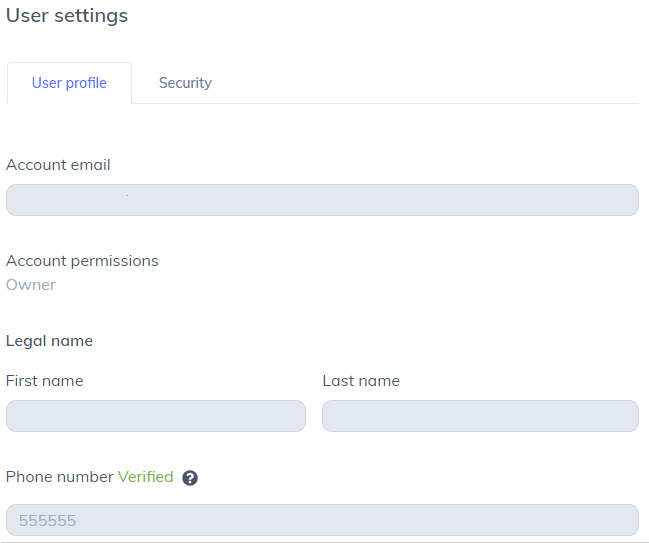Select the User profile tab

tap(69, 83)
